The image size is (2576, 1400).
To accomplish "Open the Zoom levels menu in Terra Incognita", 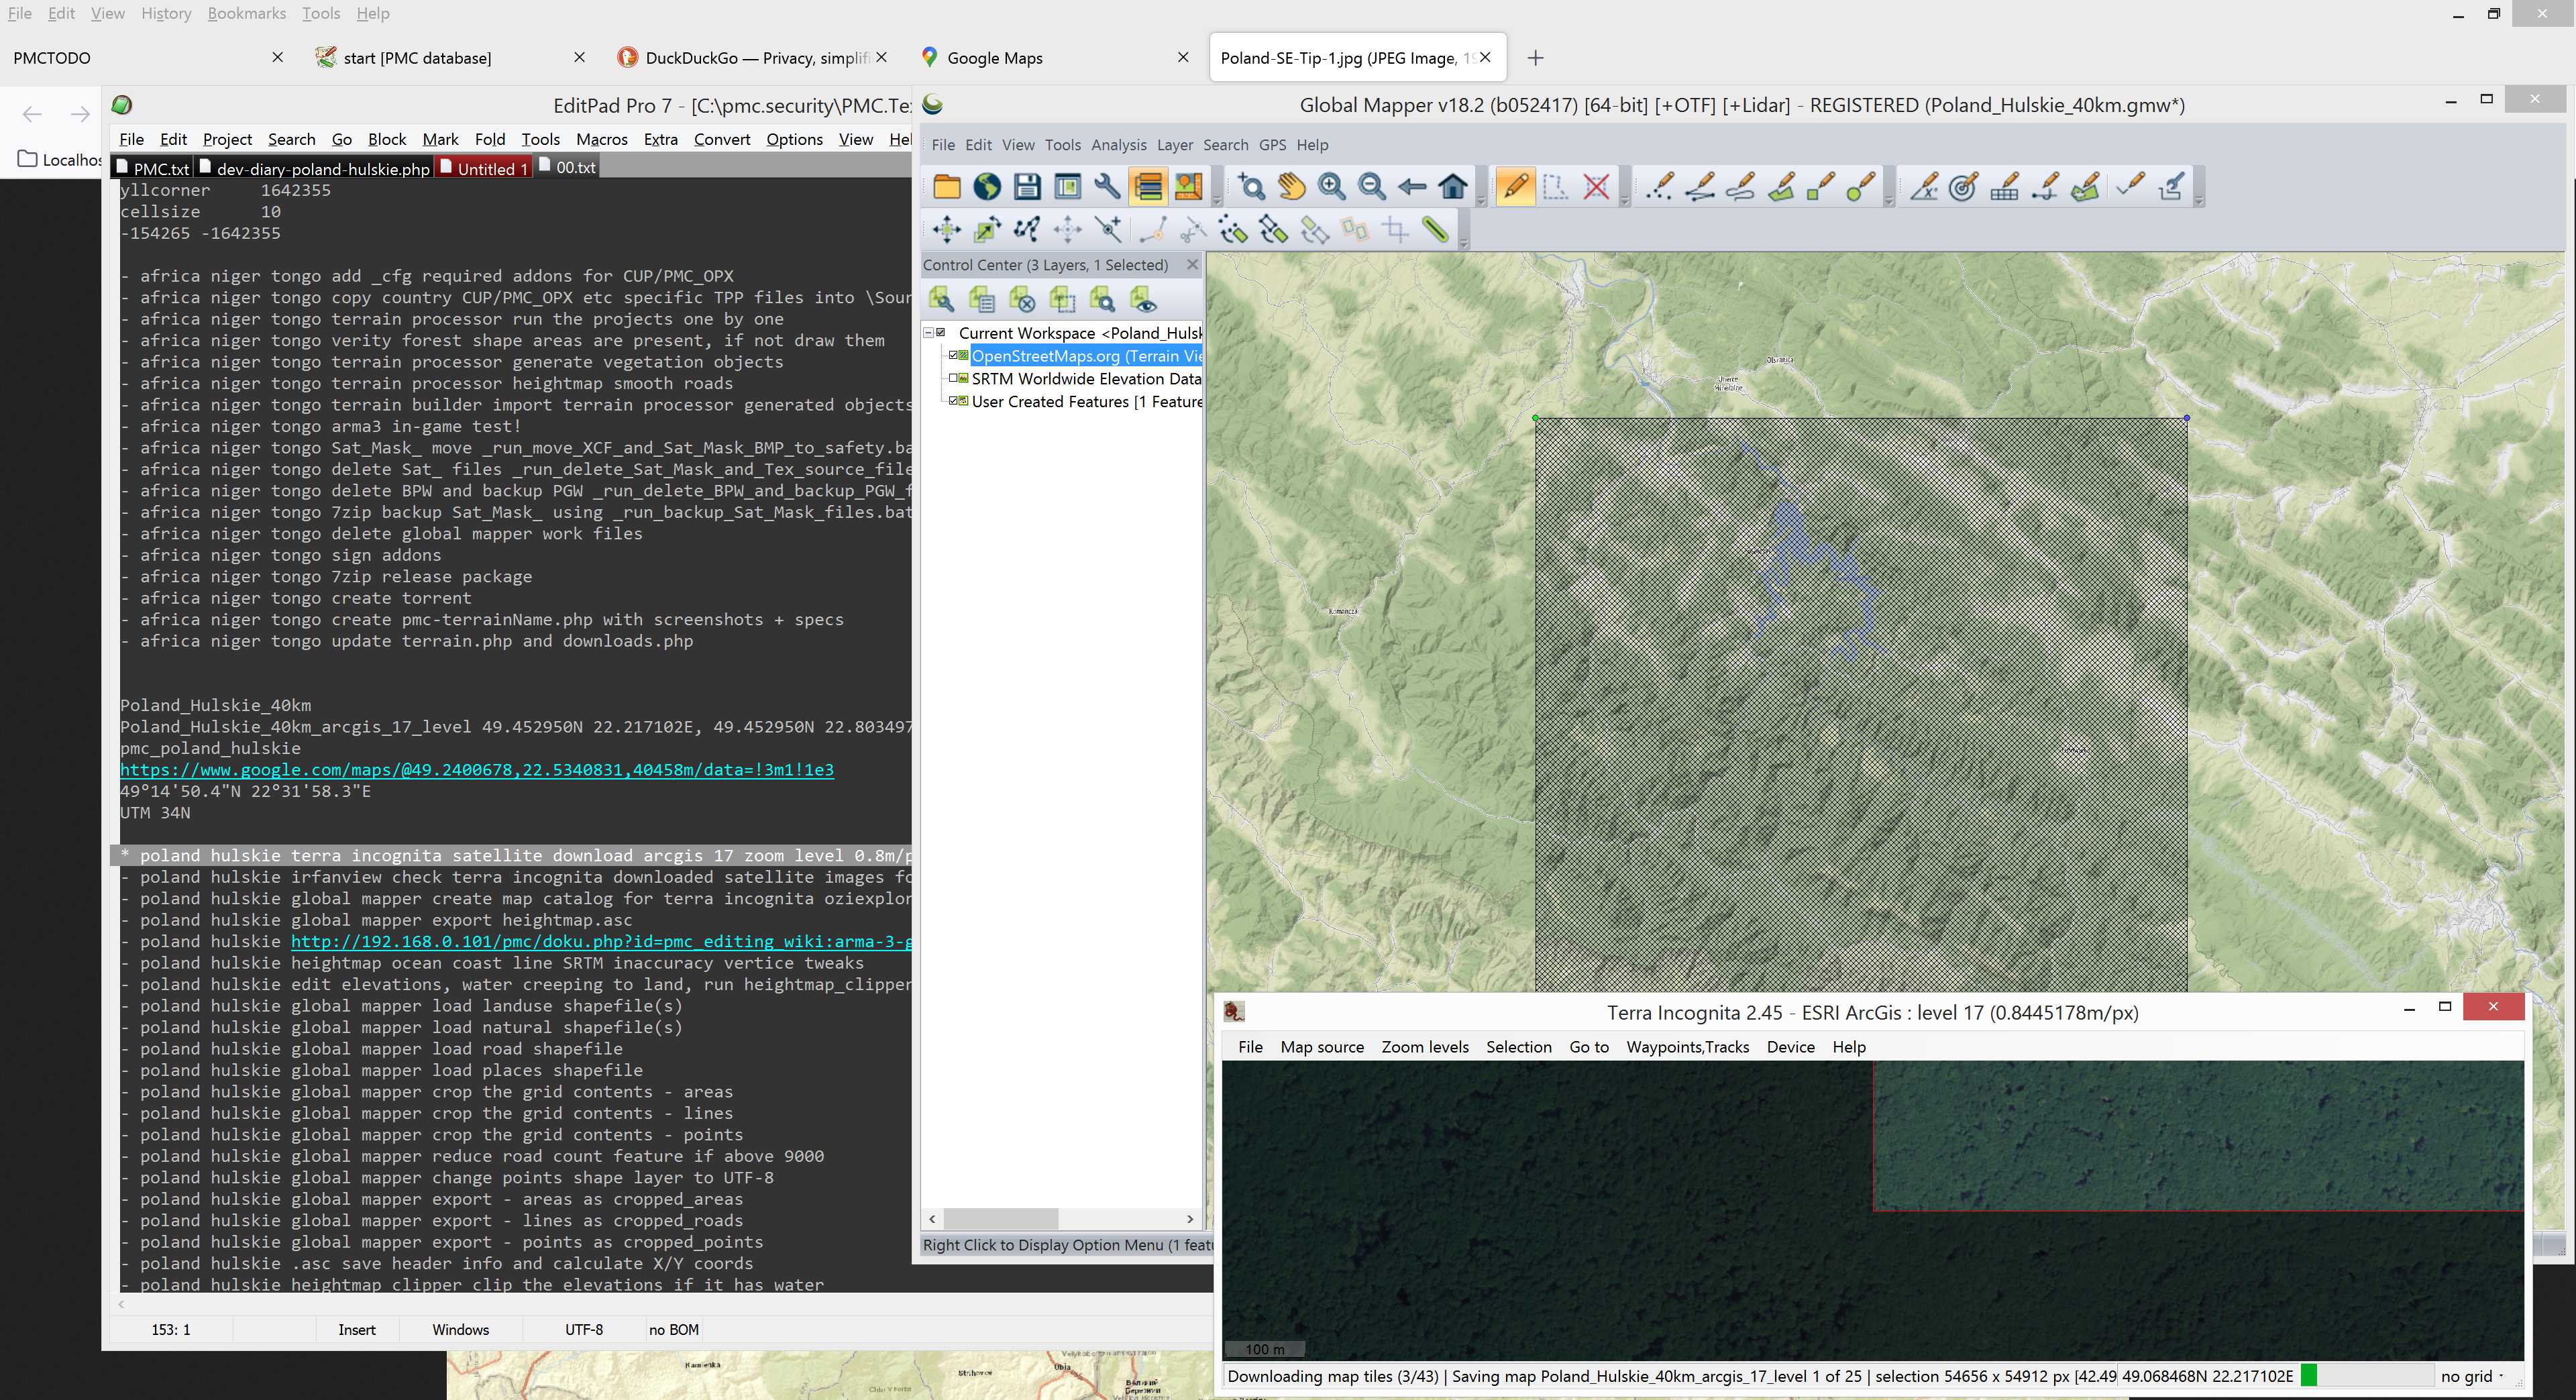I will point(1425,1047).
